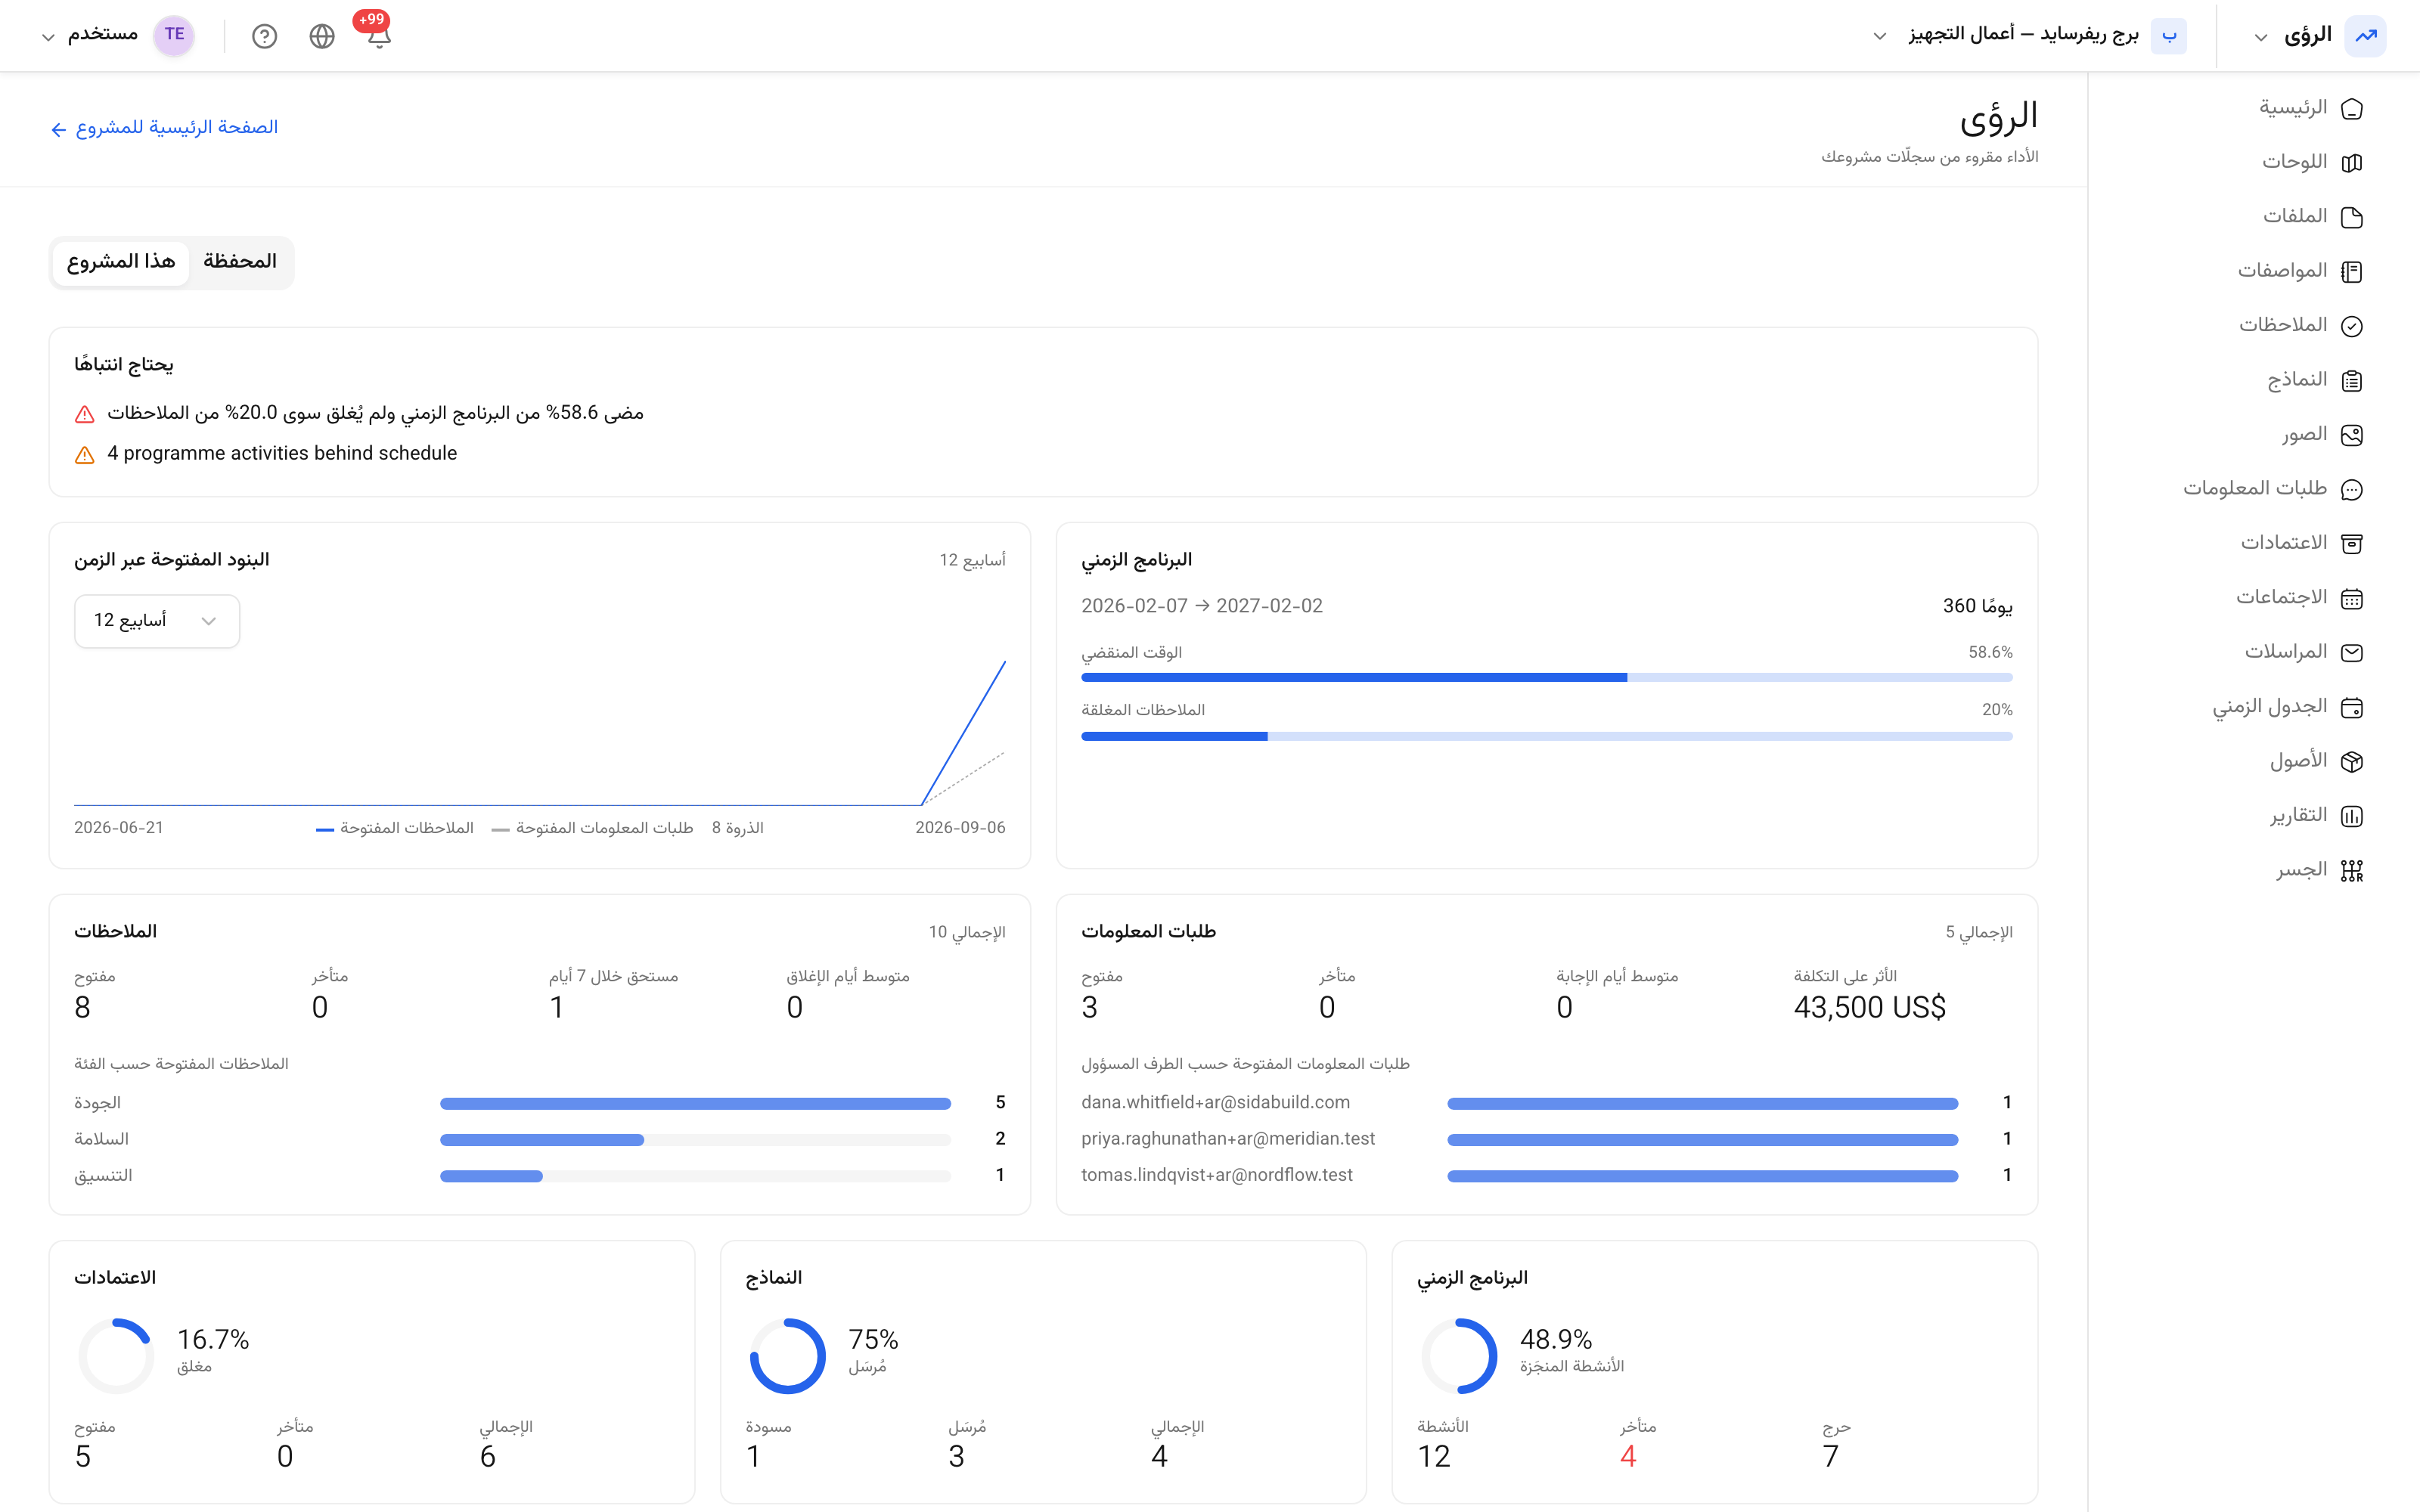Click the الجودة category bar
This screenshot has width=2420, height=1512.
695,1103
